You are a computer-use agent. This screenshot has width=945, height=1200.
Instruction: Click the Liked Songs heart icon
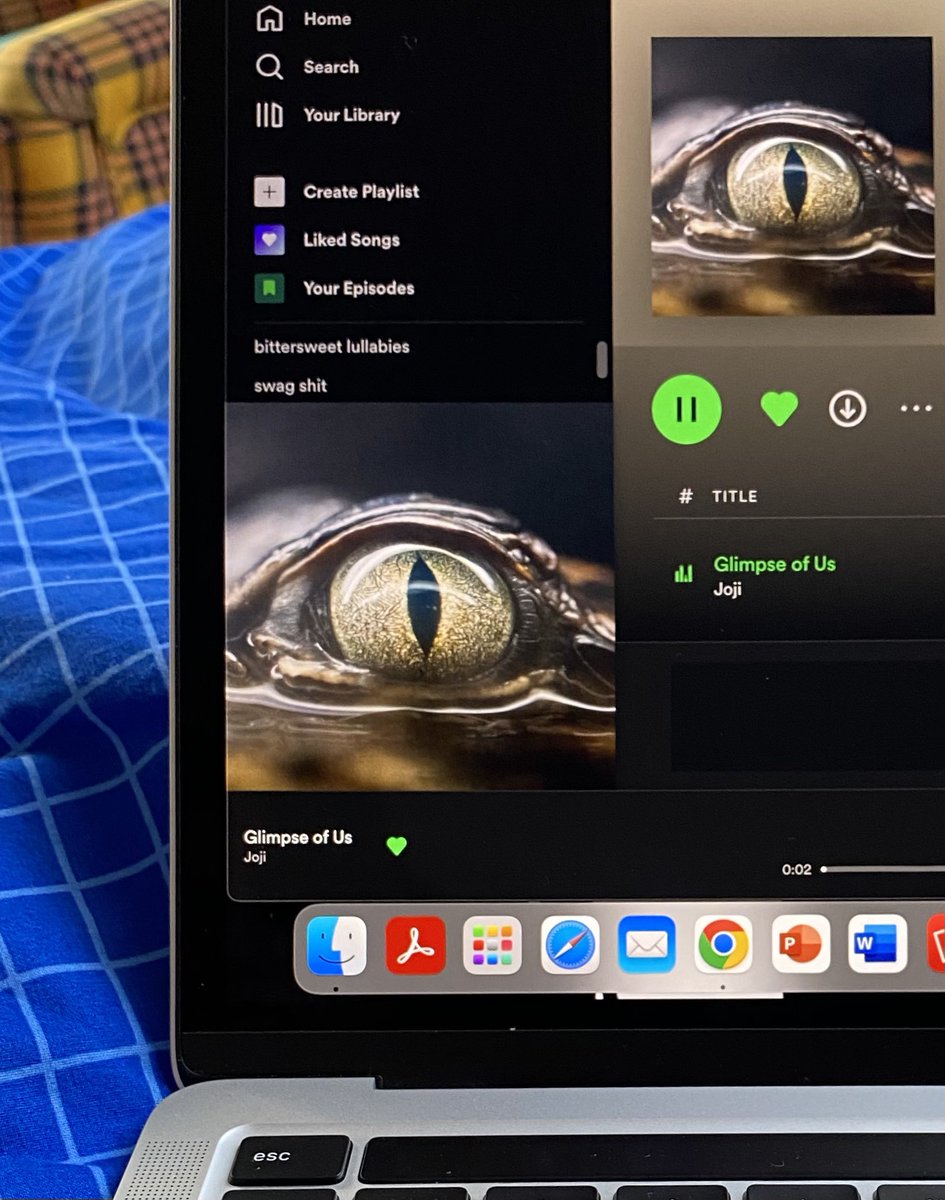point(269,239)
